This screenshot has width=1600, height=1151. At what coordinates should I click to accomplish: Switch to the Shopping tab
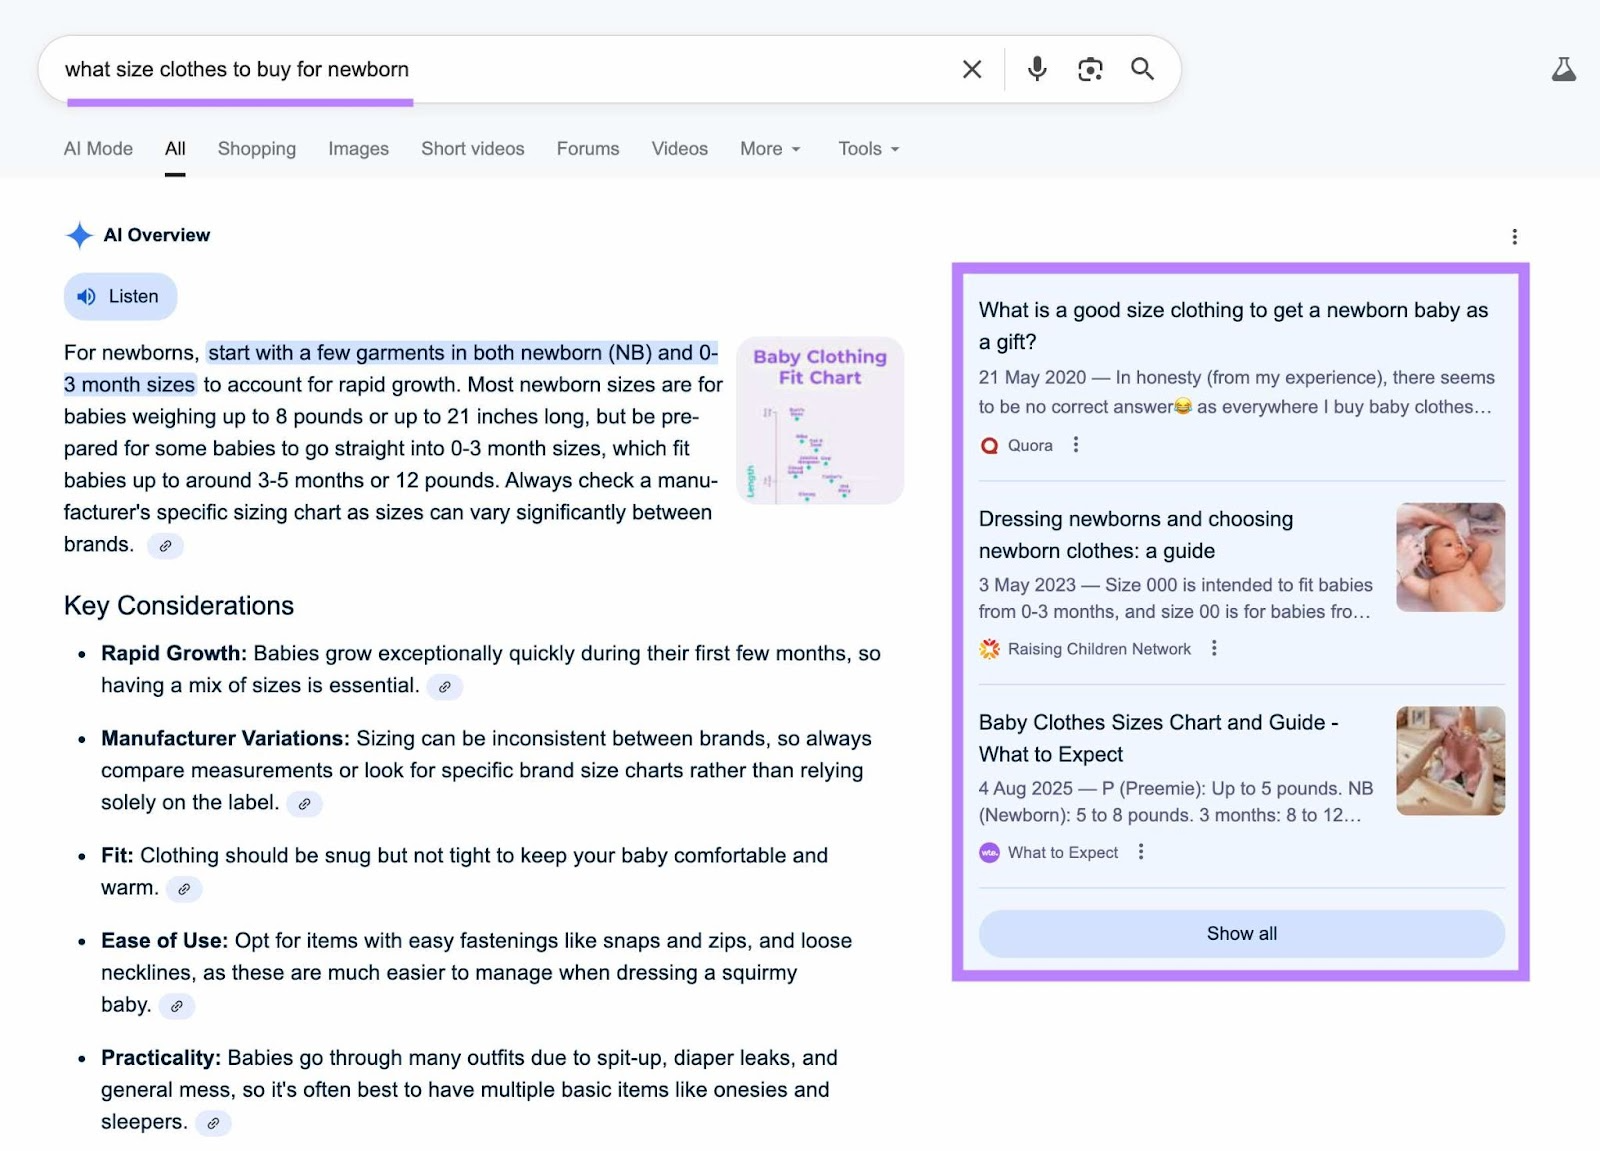256,148
